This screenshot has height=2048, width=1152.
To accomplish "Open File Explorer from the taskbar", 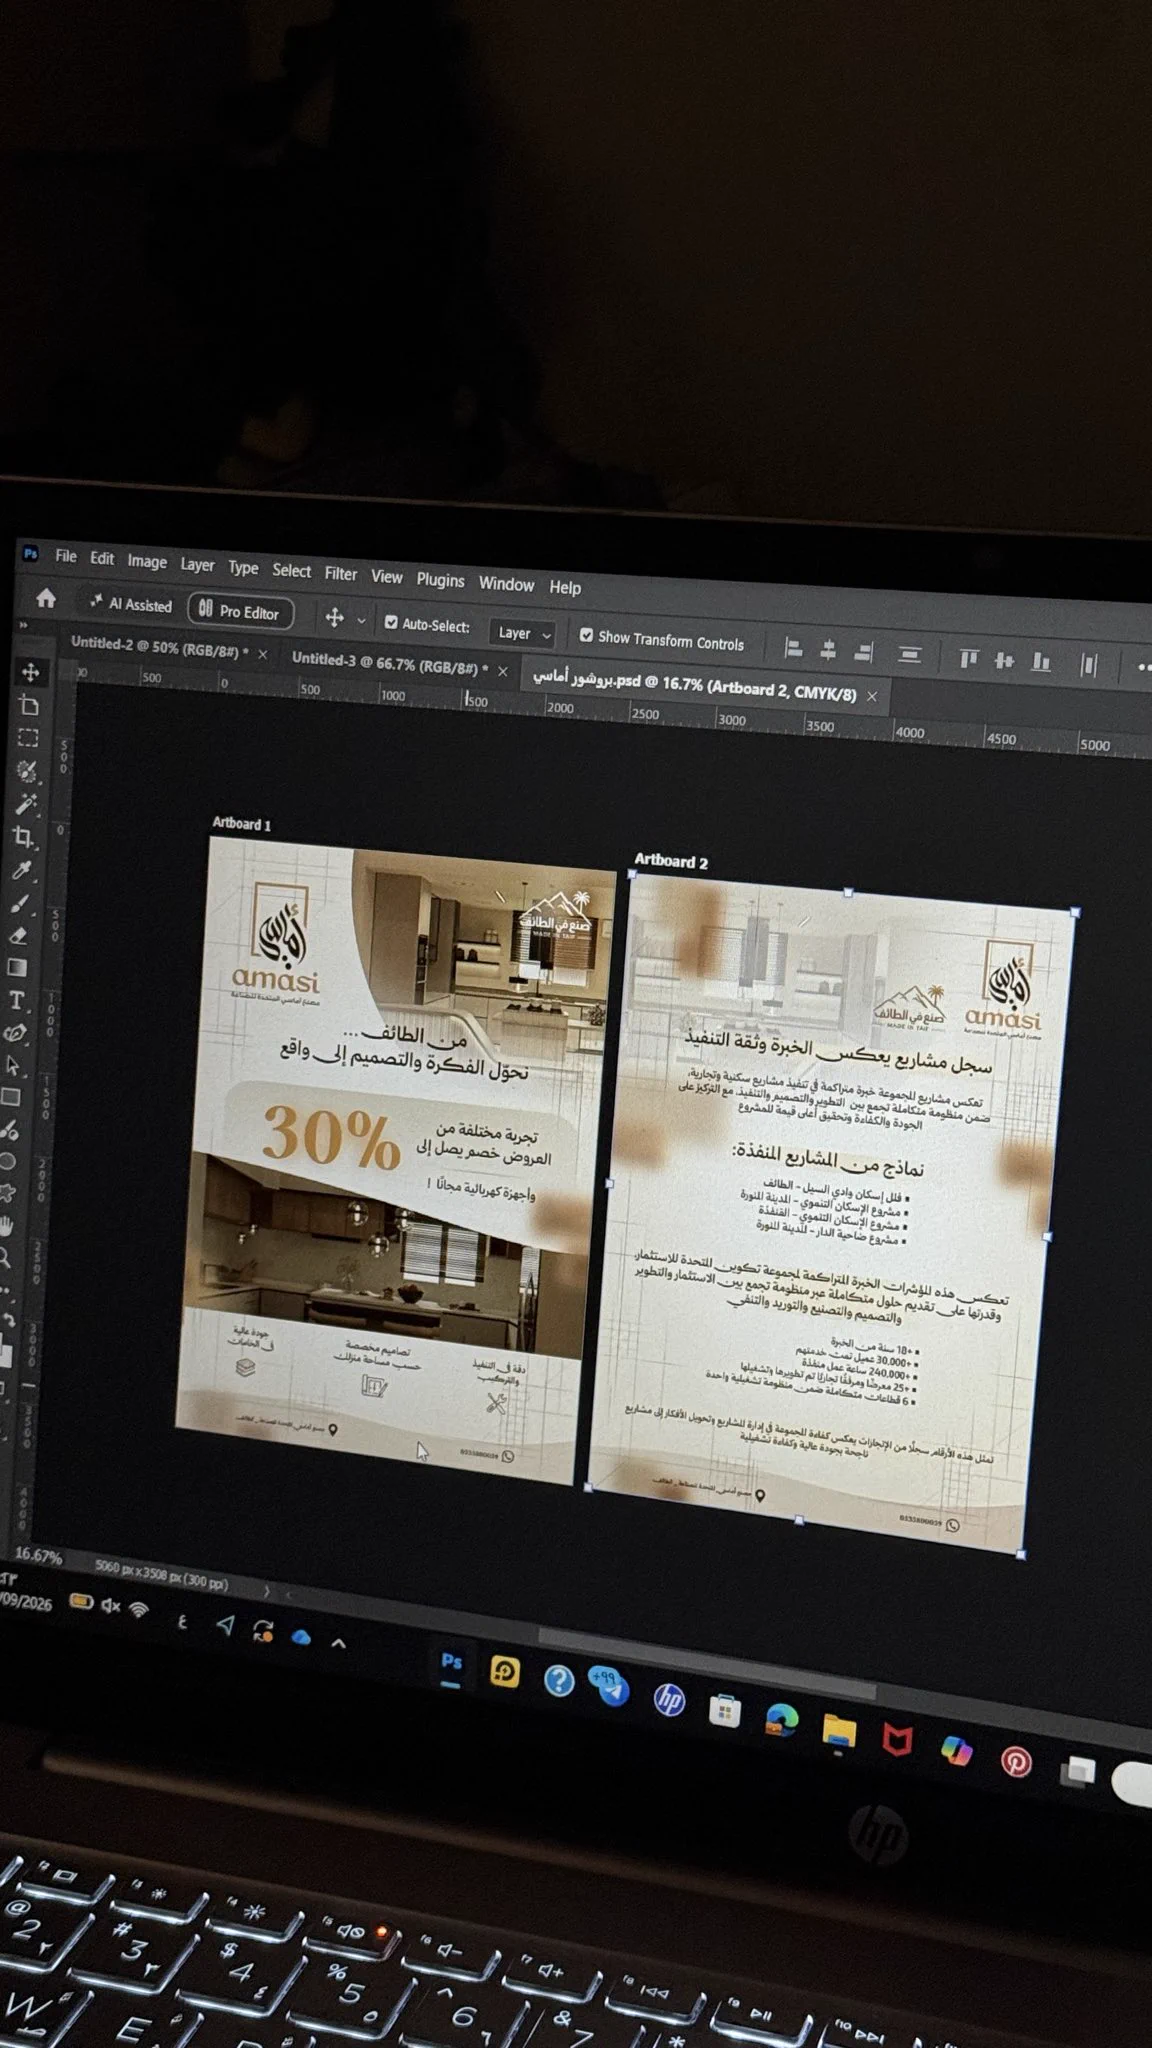I will tap(839, 1729).
